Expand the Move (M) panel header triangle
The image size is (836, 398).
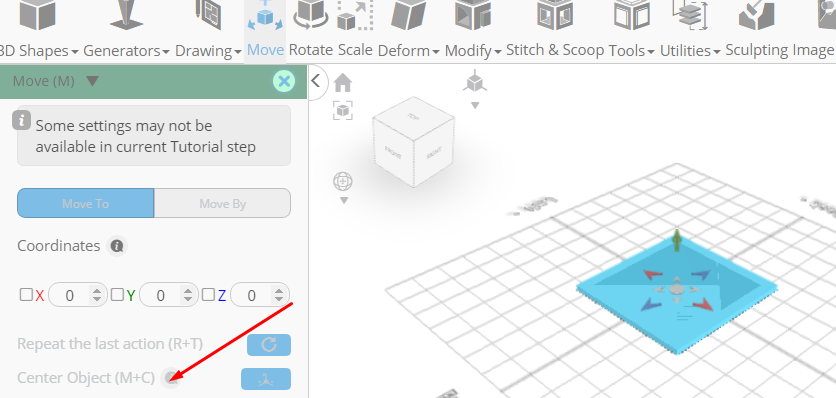coord(92,81)
